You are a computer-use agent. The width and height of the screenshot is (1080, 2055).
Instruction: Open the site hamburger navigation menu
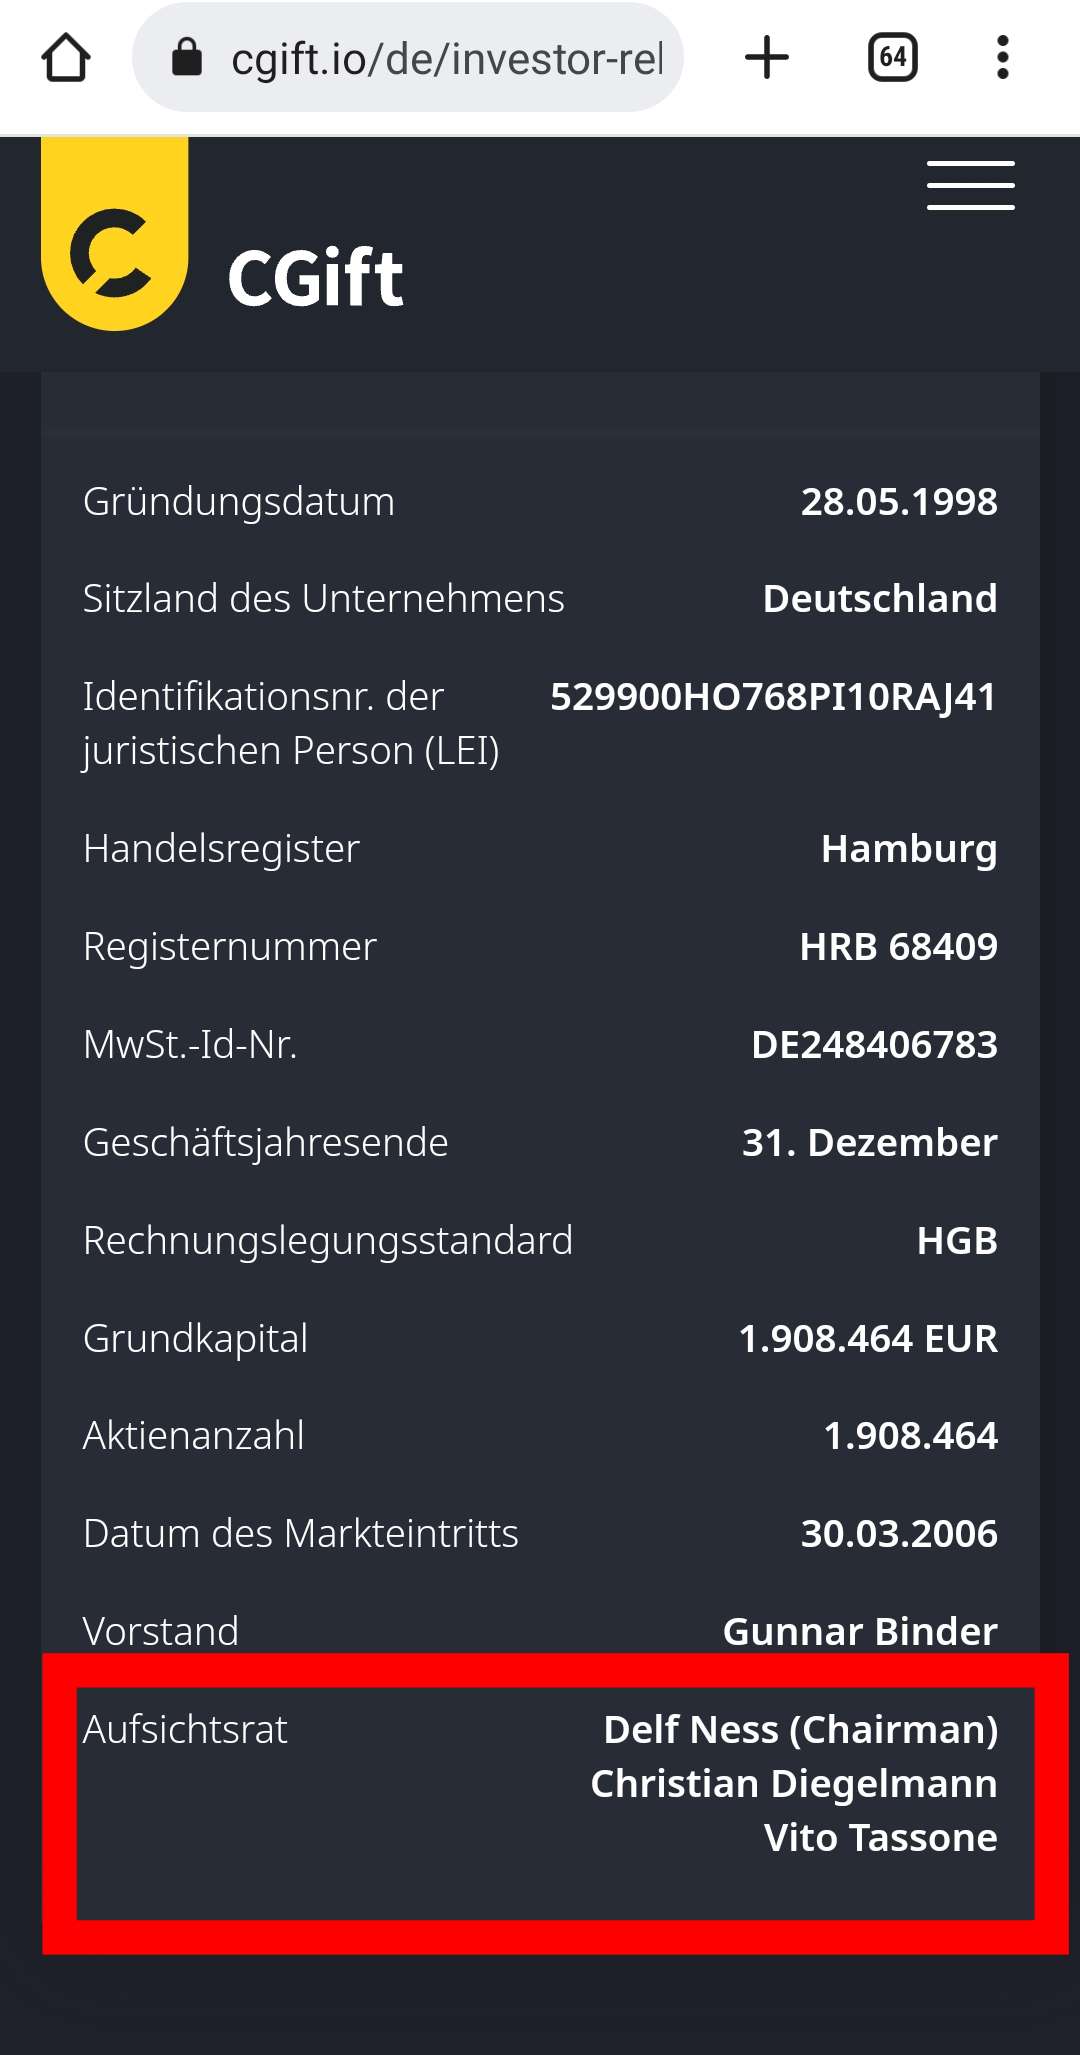970,186
